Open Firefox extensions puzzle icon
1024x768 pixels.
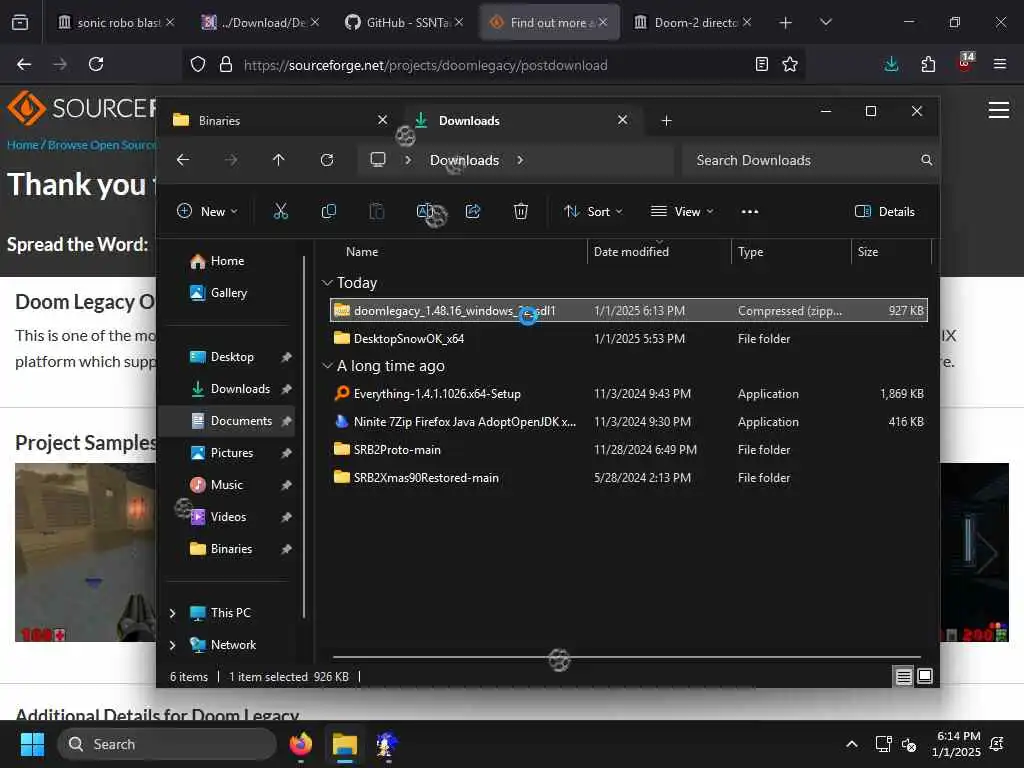point(928,64)
